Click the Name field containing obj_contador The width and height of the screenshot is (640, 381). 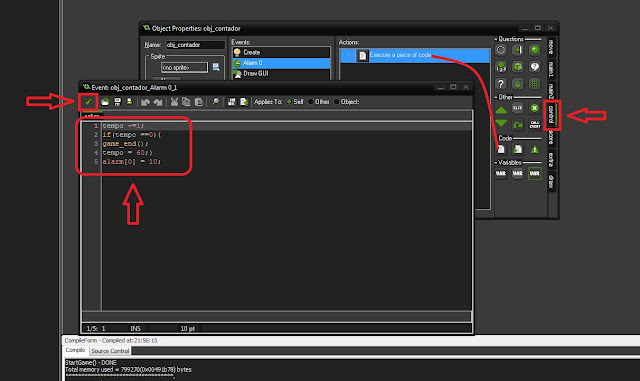[195, 45]
